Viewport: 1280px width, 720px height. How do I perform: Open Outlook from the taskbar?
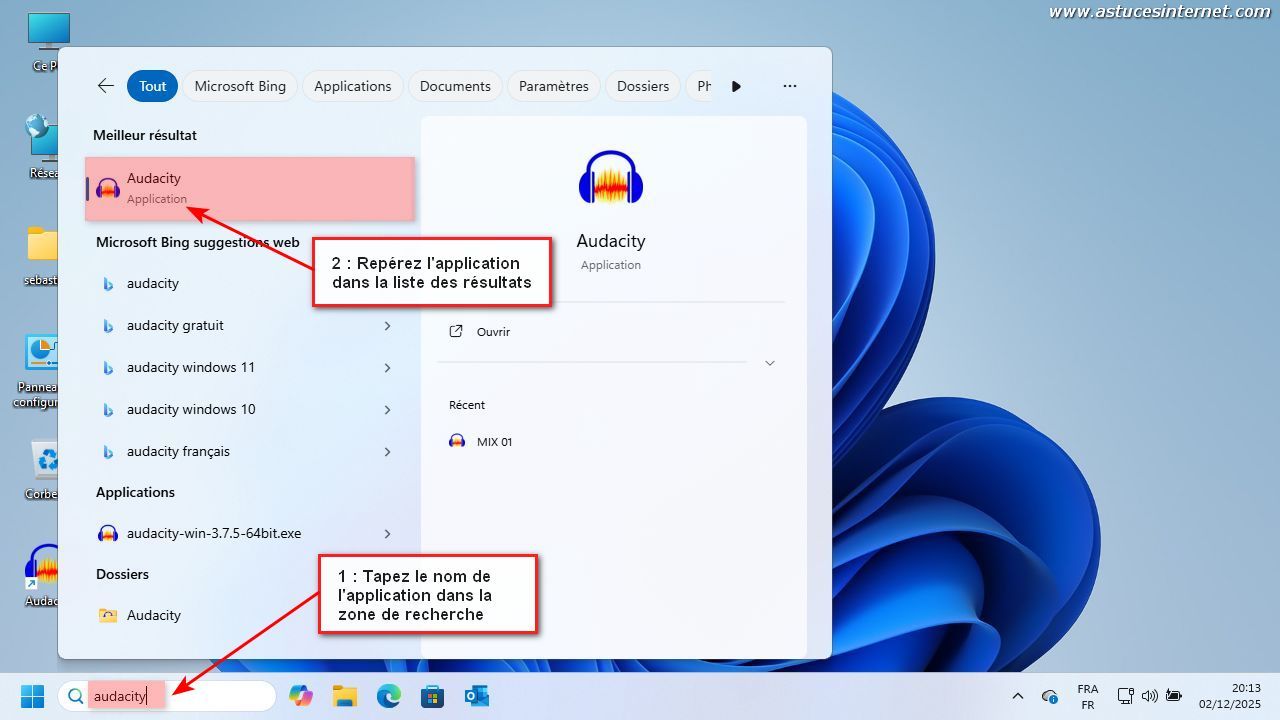coord(476,696)
